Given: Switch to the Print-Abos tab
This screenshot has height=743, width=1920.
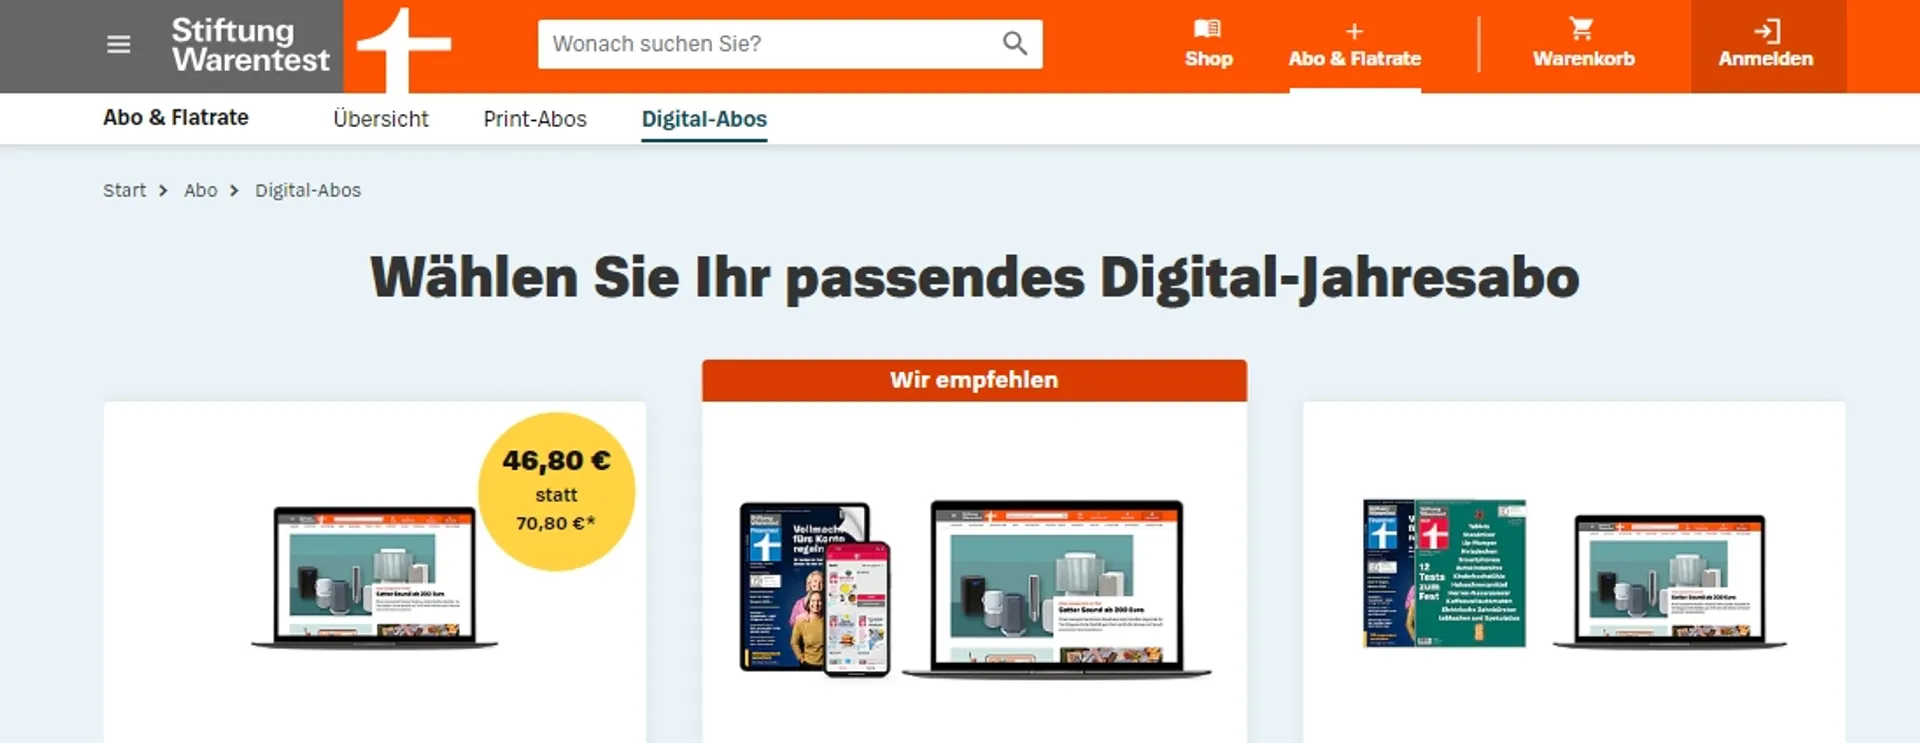Looking at the screenshot, I should click(x=535, y=119).
